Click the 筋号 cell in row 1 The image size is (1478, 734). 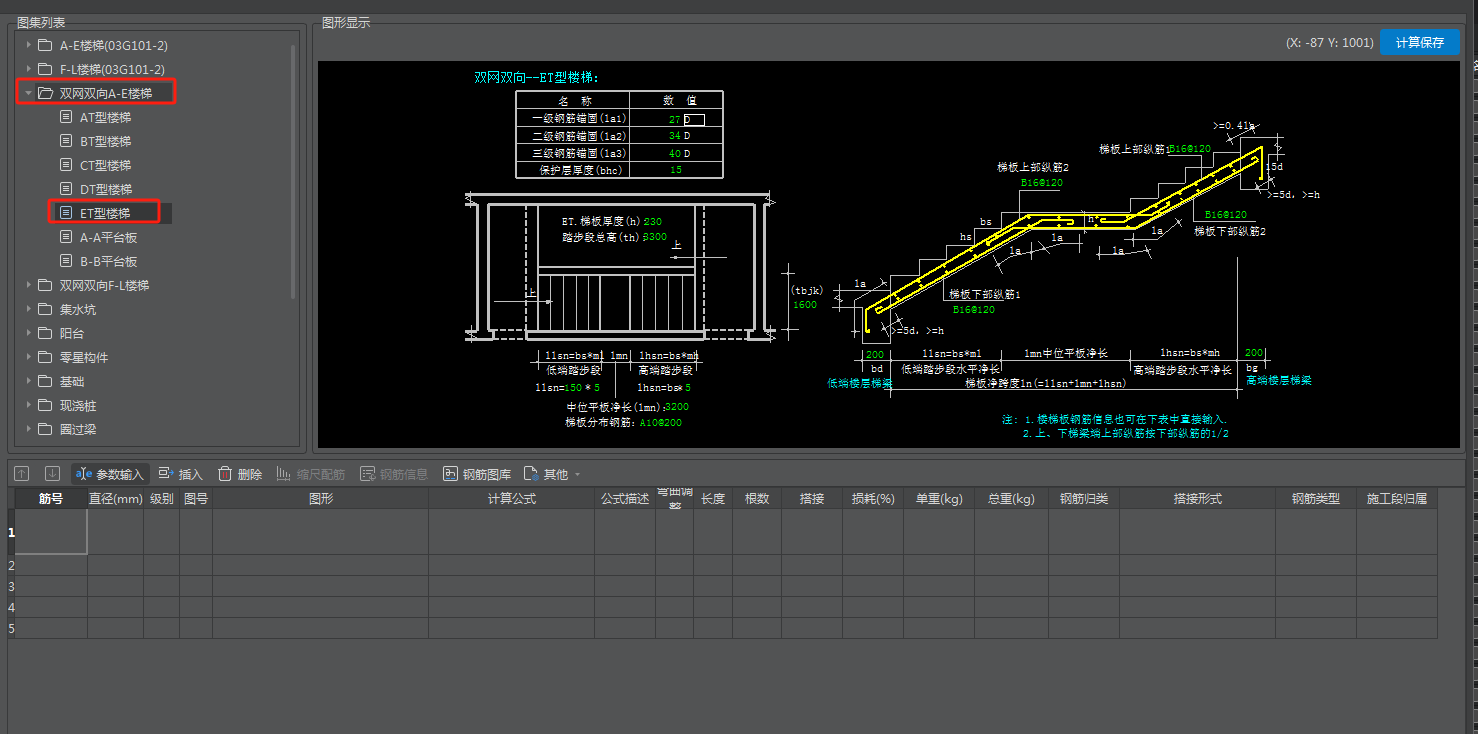pyautogui.click(x=51, y=532)
